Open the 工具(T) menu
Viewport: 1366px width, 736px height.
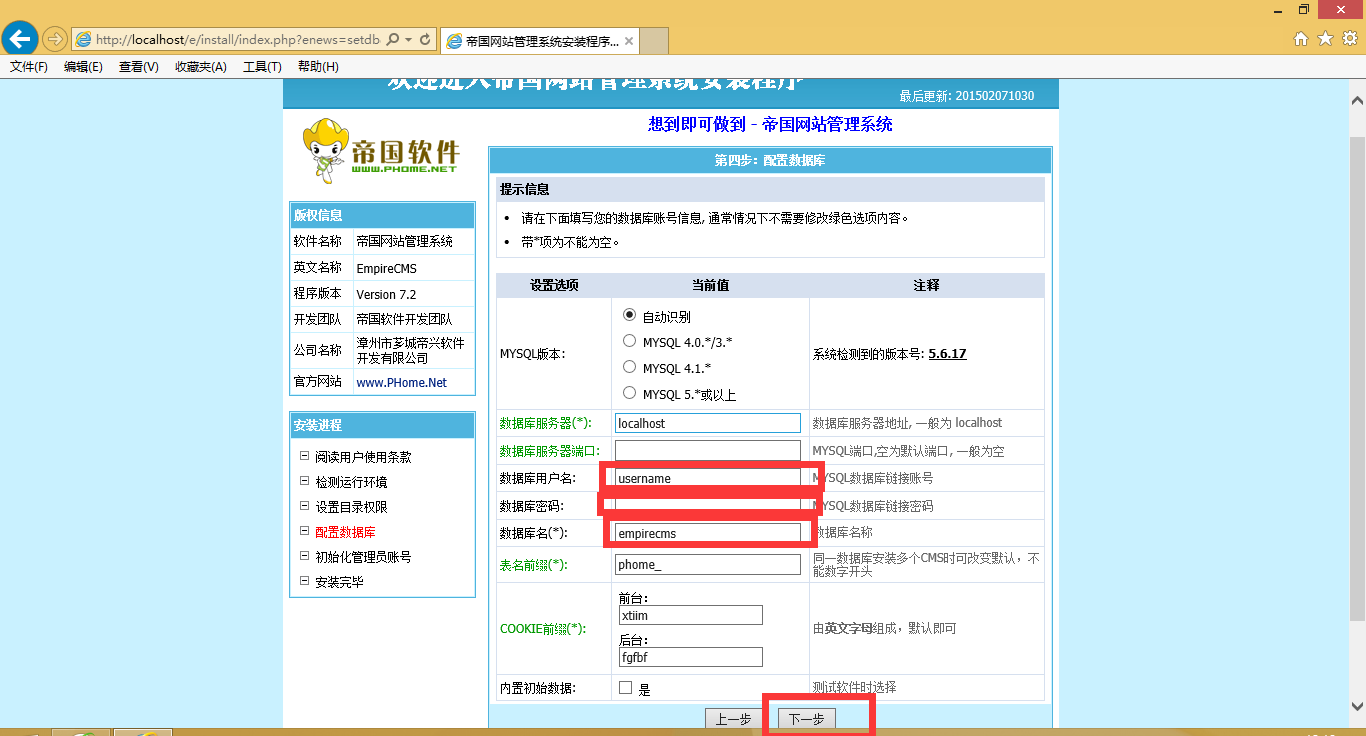tap(262, 67)
